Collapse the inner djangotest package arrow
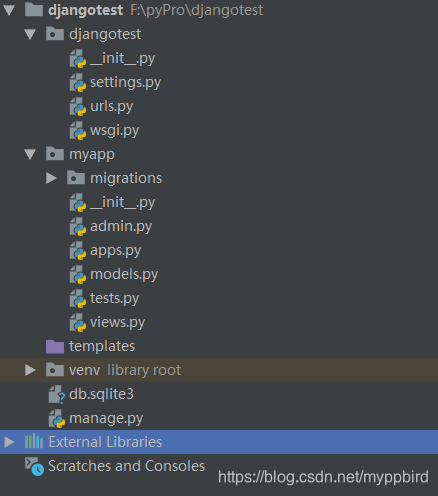Viewport: 438px width, 496px height. (x=30, y=34)
